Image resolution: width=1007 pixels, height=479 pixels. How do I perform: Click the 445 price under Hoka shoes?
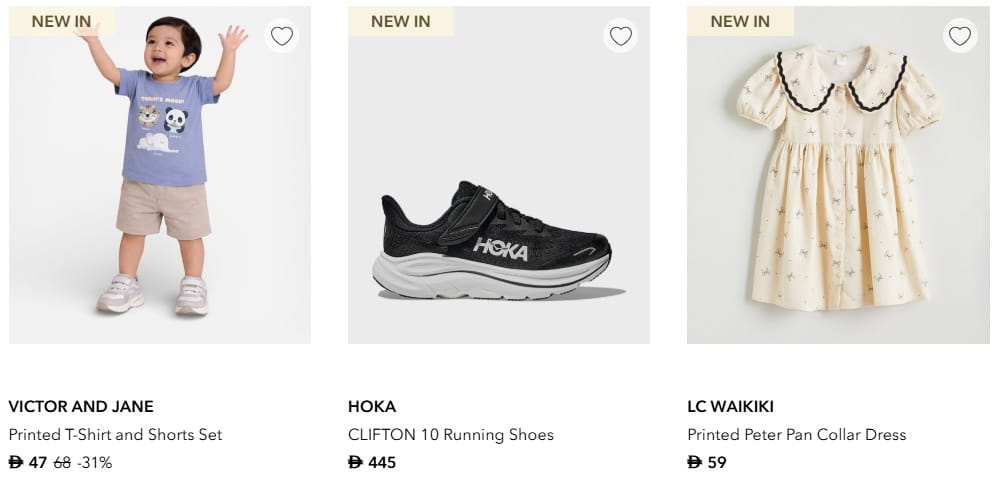pos(381,463)
